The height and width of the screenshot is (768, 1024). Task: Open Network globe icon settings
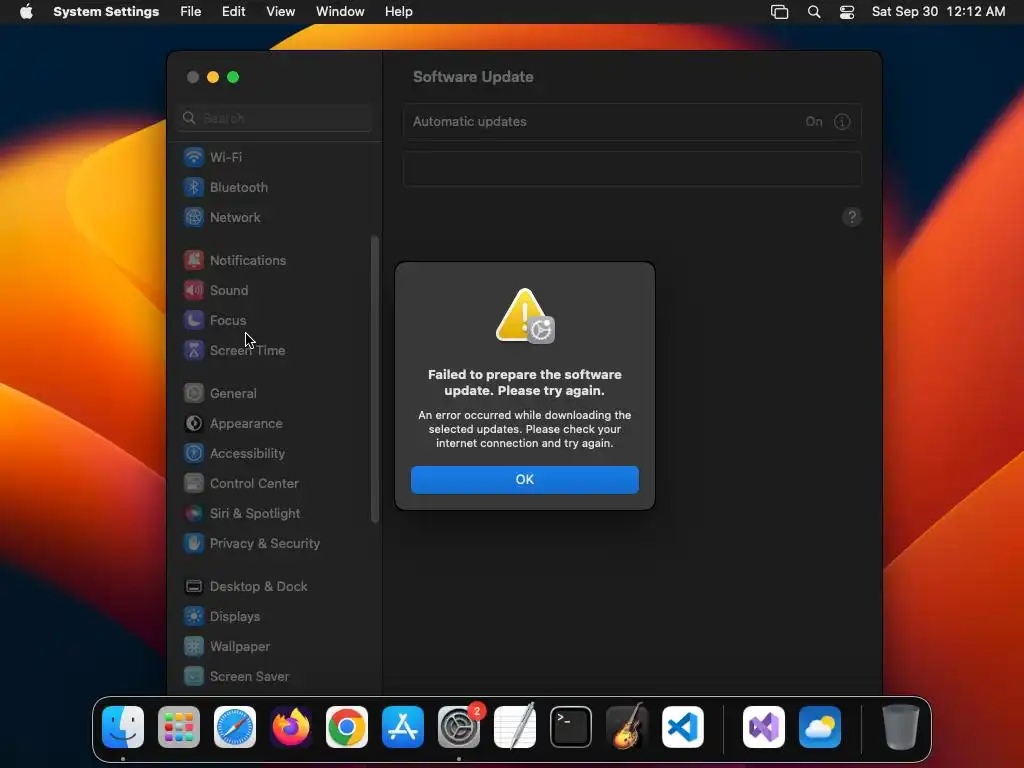193,217
